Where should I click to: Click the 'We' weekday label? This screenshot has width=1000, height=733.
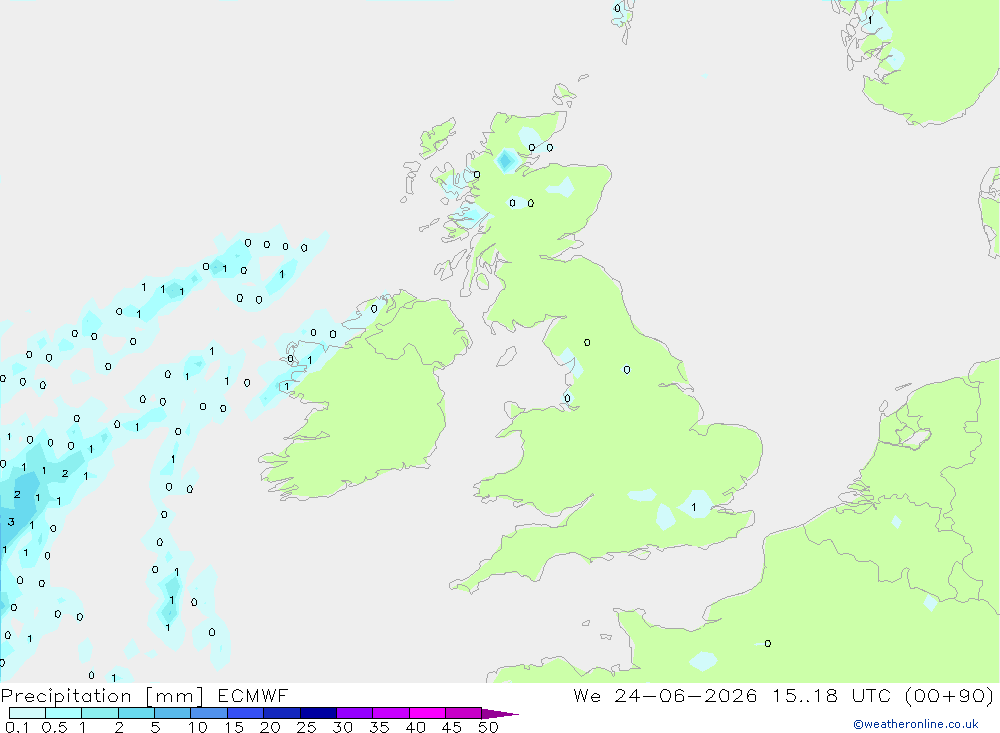[x=587, y=695]
